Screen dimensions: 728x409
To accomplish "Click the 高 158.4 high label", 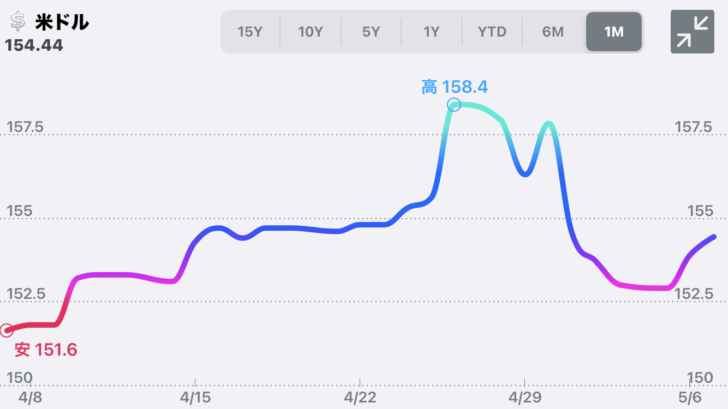I will pos(453,87).
